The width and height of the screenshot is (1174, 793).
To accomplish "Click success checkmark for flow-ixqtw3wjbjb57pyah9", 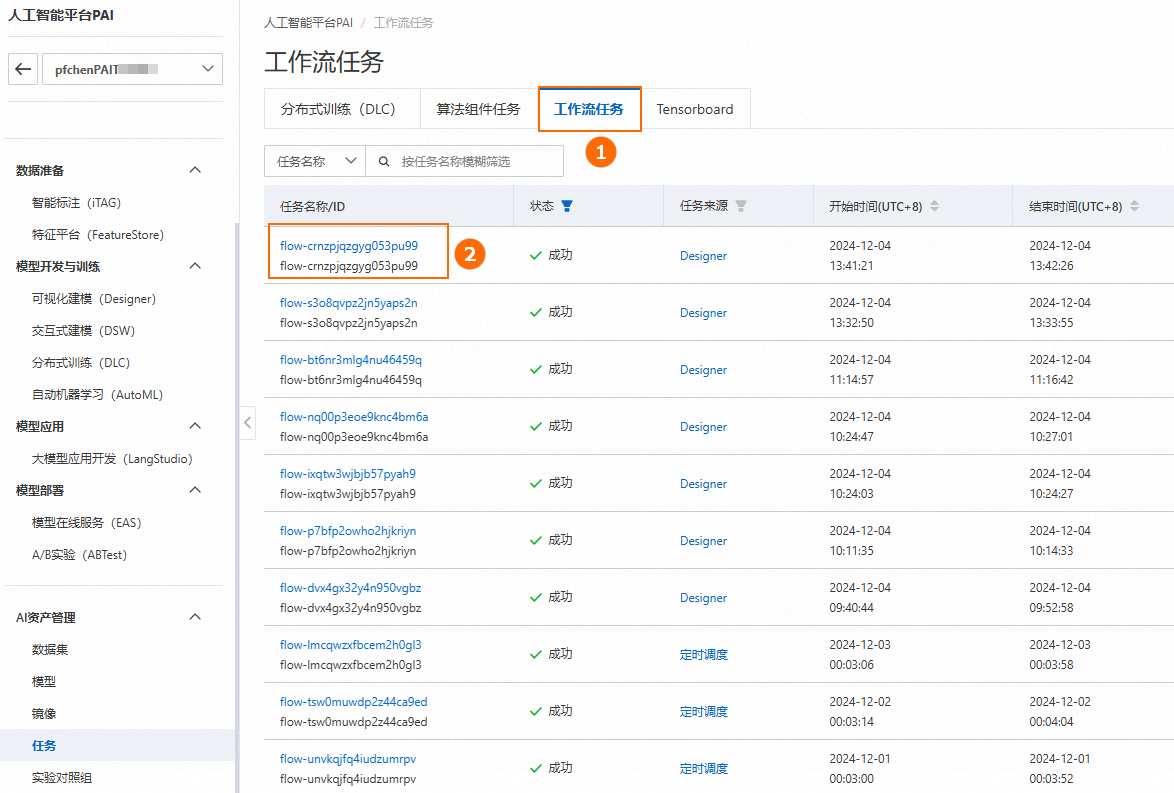I will 536,484.
